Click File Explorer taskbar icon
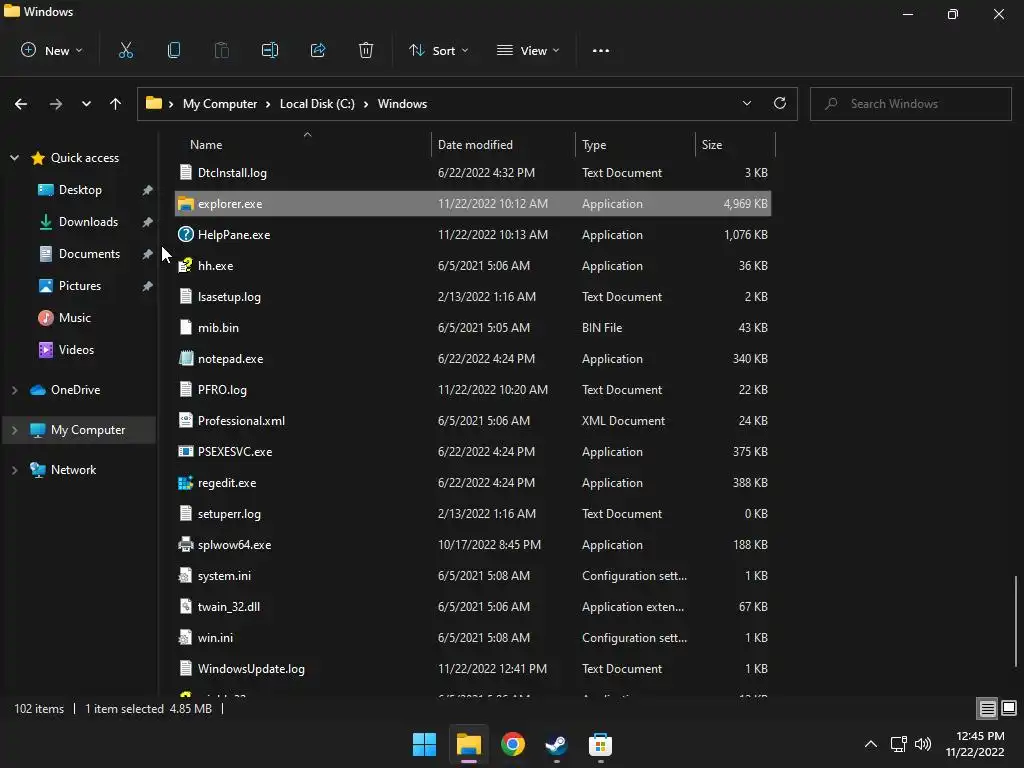Image resolution: width=1024 pixels, height=768 pixels. (469, 744)
